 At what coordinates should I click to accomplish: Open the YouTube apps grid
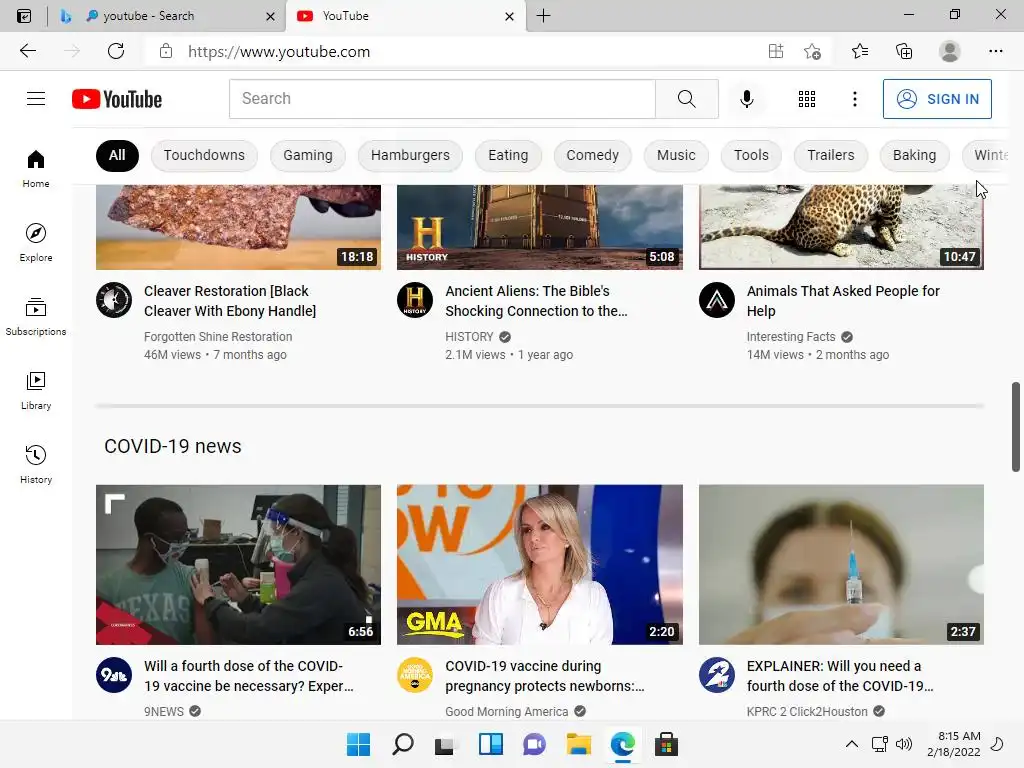[807, 99]
